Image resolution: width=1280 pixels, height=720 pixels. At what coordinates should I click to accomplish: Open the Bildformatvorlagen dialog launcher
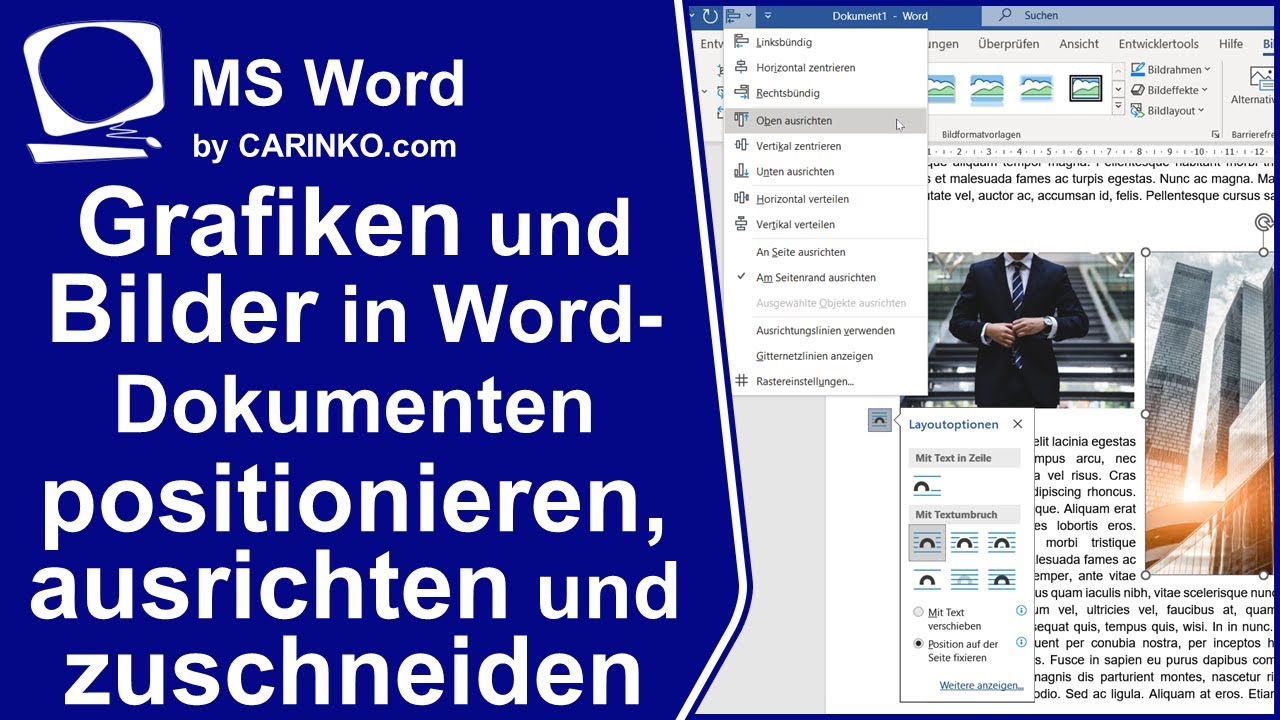tap(1216, 133)
